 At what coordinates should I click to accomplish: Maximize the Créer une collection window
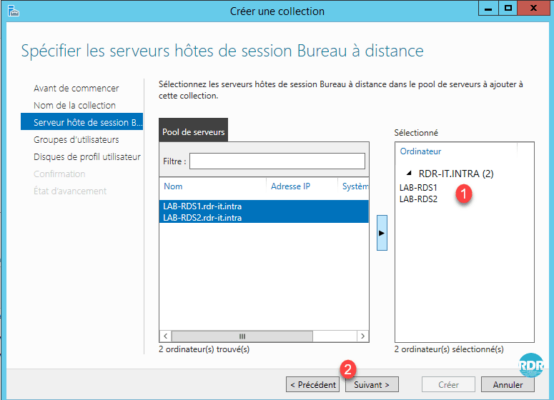point(508,8)
